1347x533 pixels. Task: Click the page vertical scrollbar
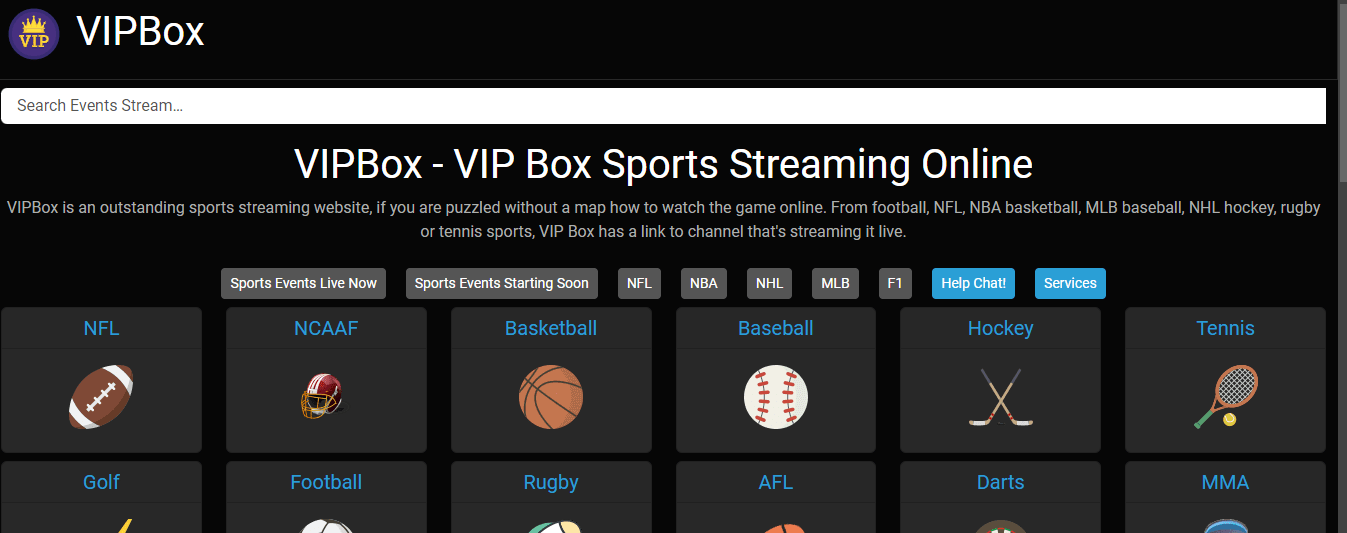[x=1341, y=300]
